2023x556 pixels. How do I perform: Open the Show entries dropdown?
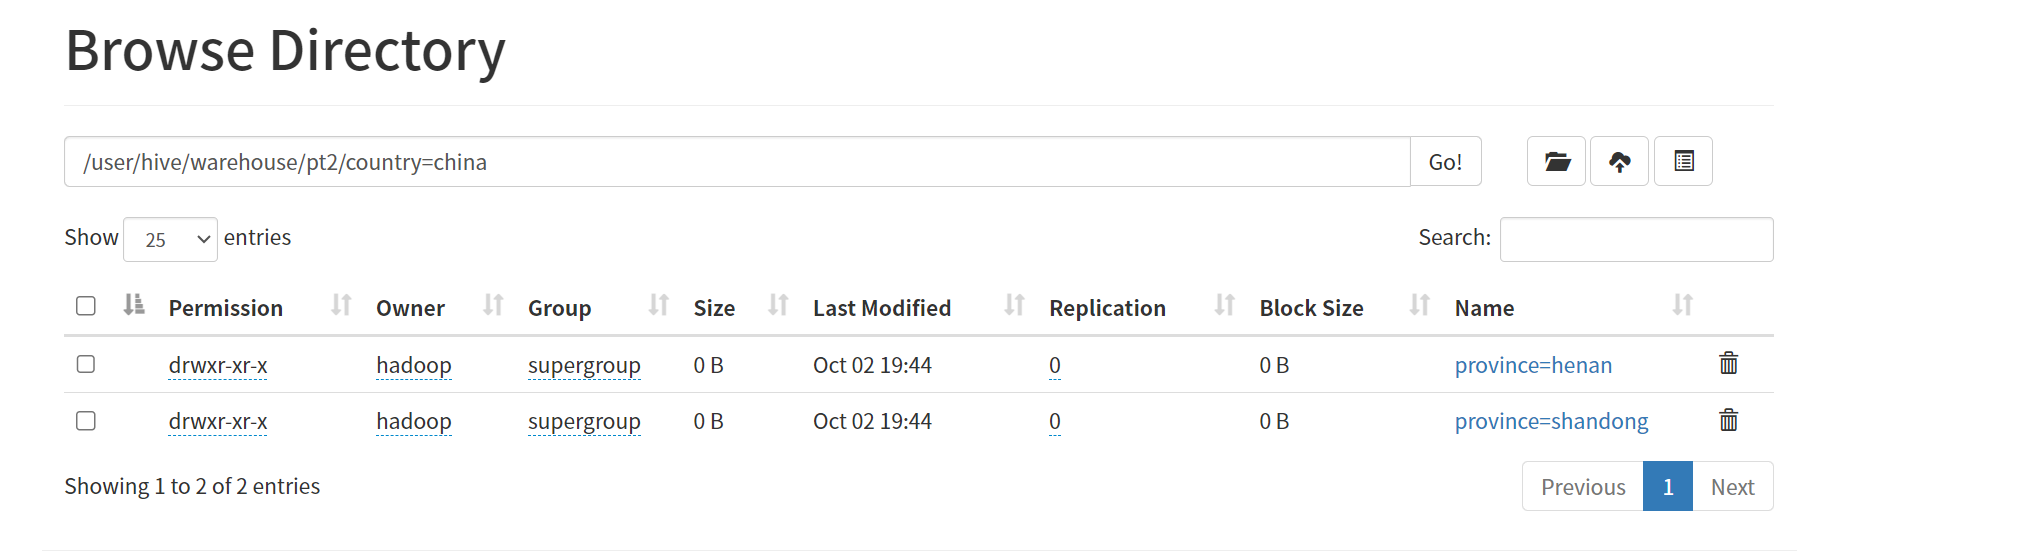(170, 239)
